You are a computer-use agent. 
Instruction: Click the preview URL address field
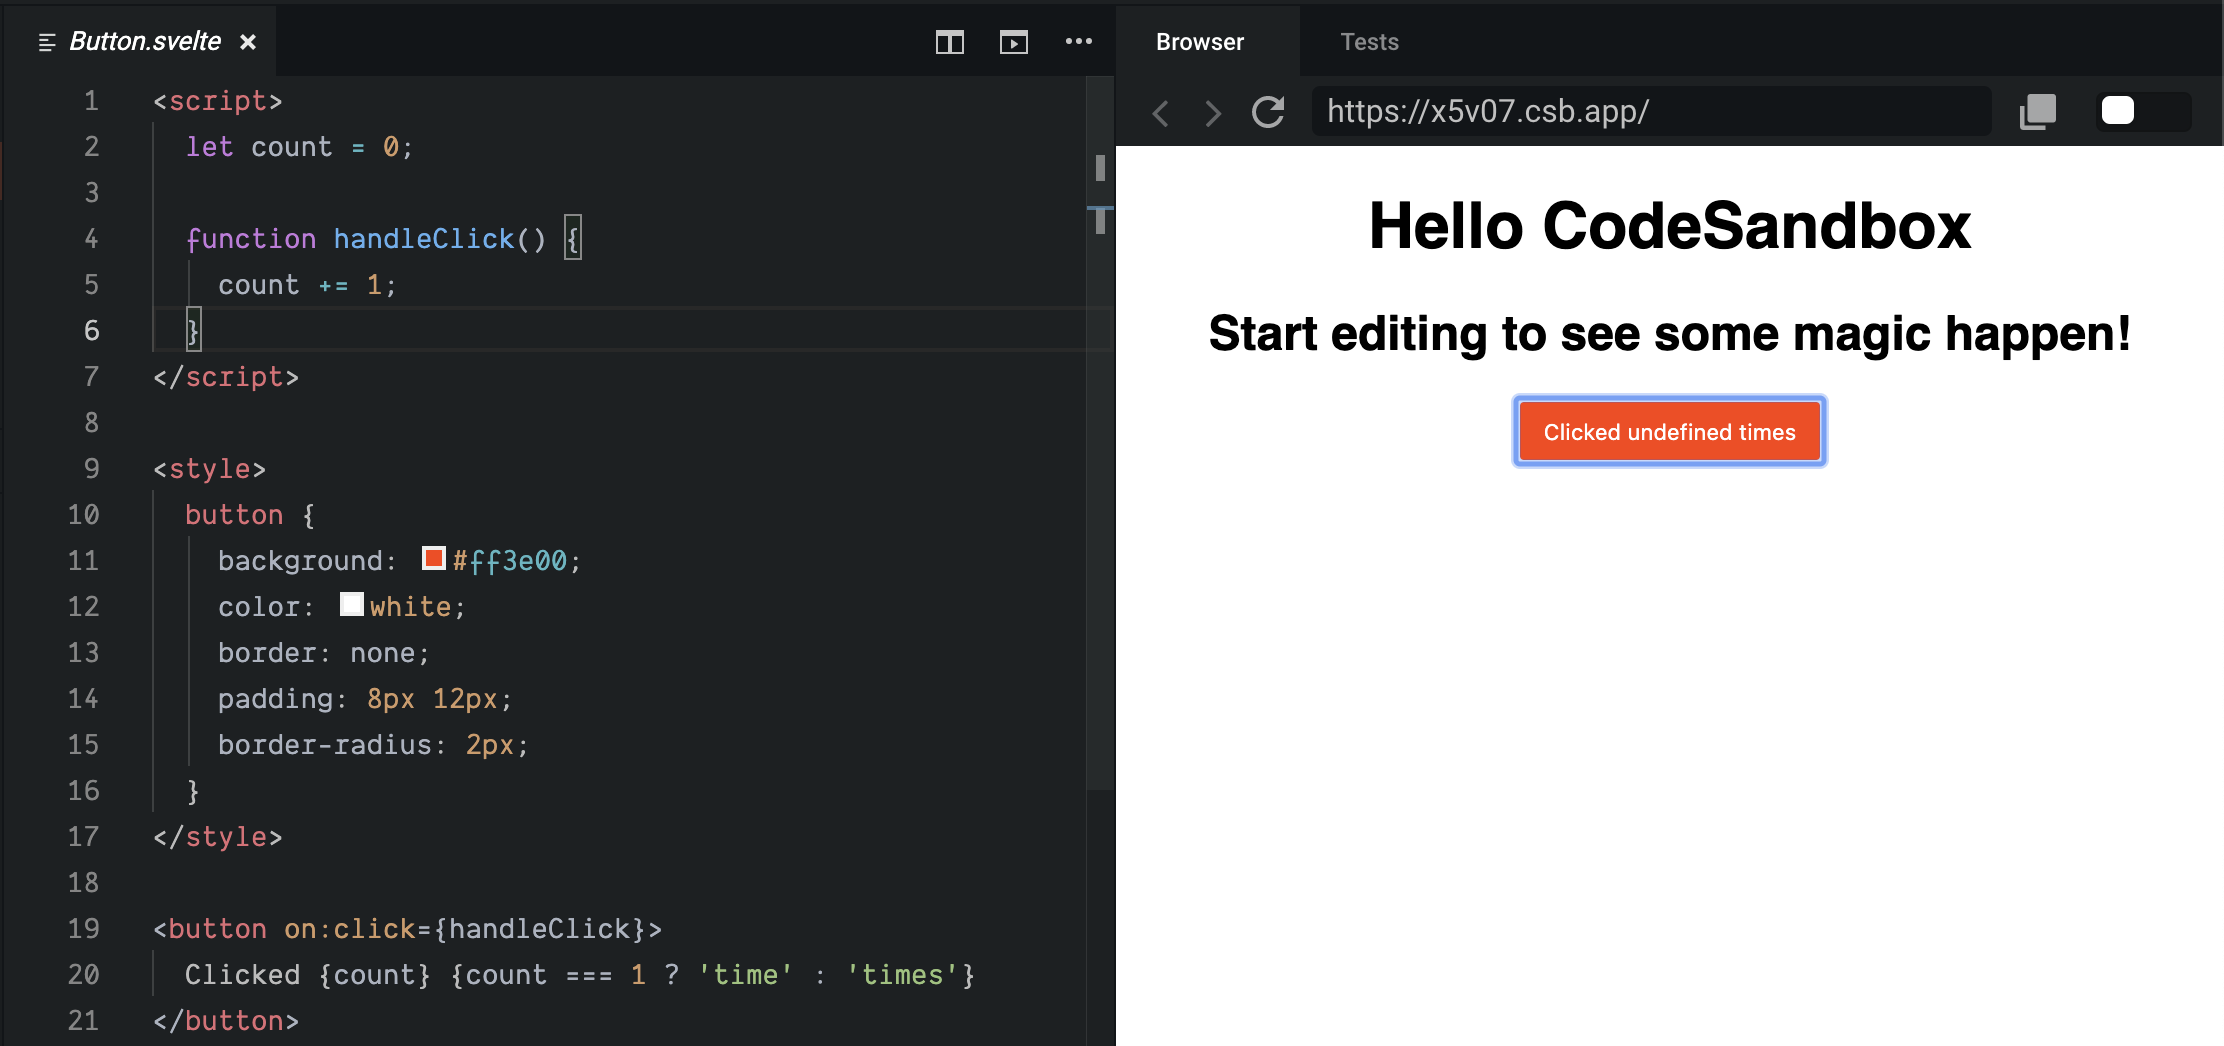coord(1651,111)
